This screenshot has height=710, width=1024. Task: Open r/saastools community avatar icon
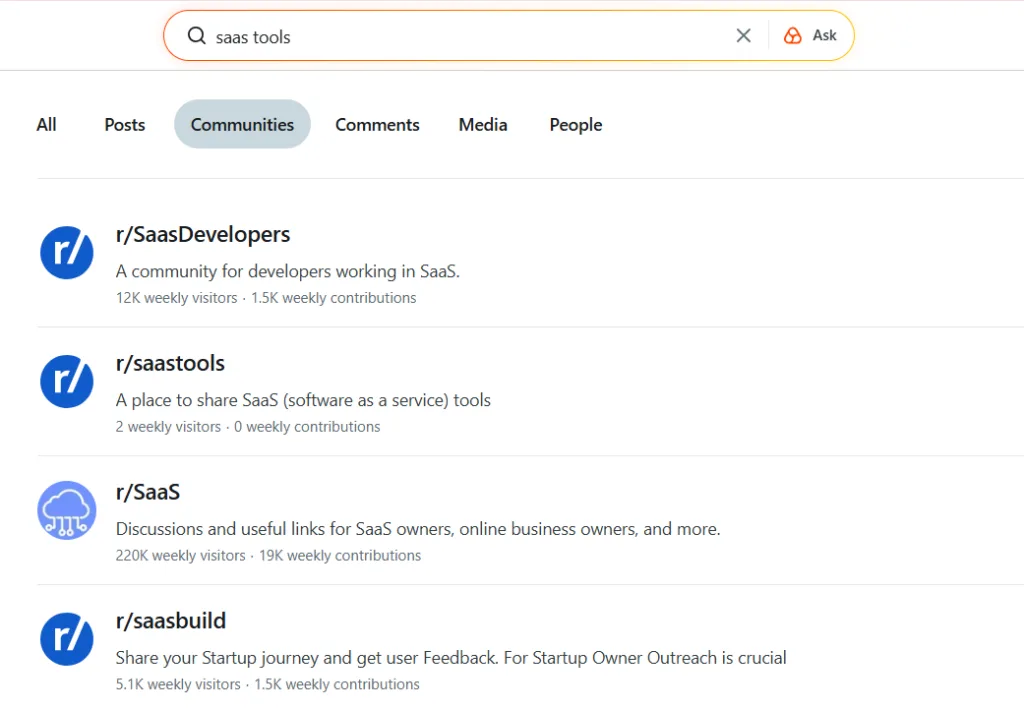tap(67, 381)
